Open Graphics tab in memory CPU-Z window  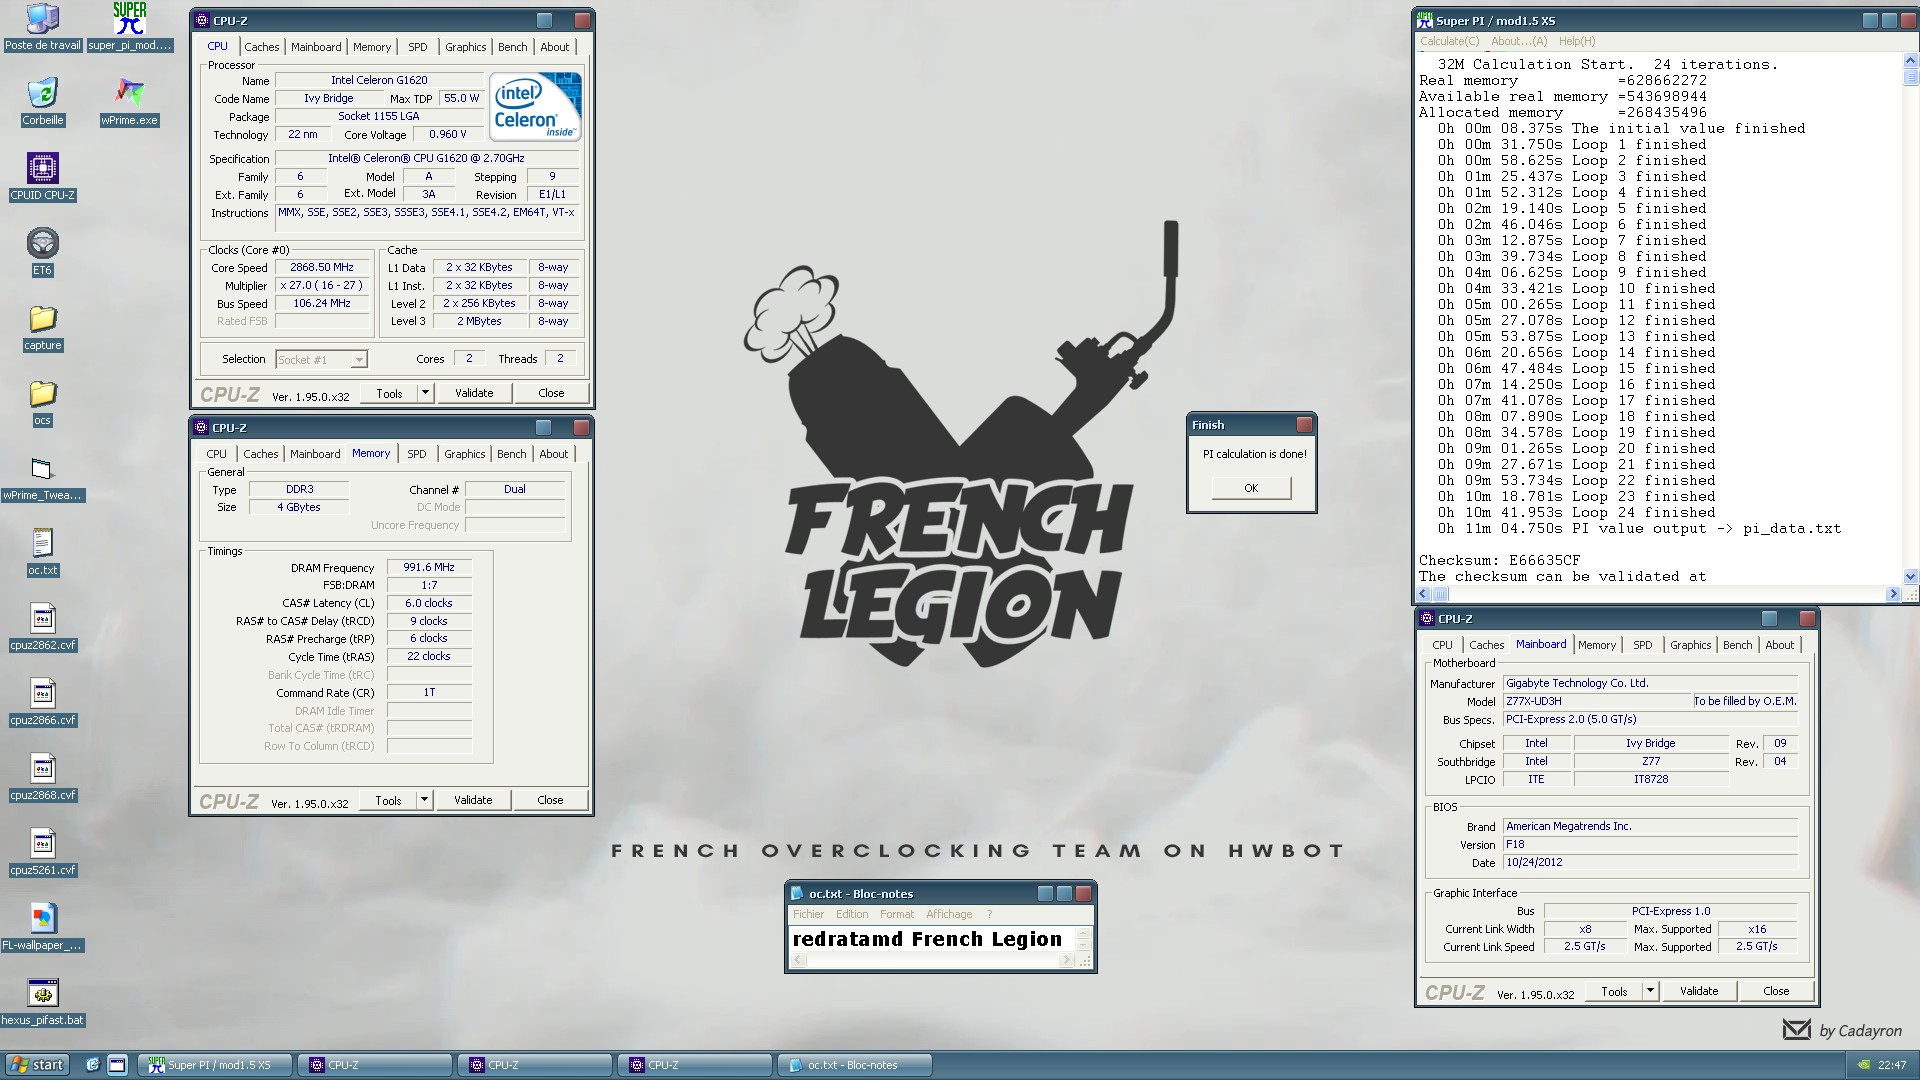465,454
